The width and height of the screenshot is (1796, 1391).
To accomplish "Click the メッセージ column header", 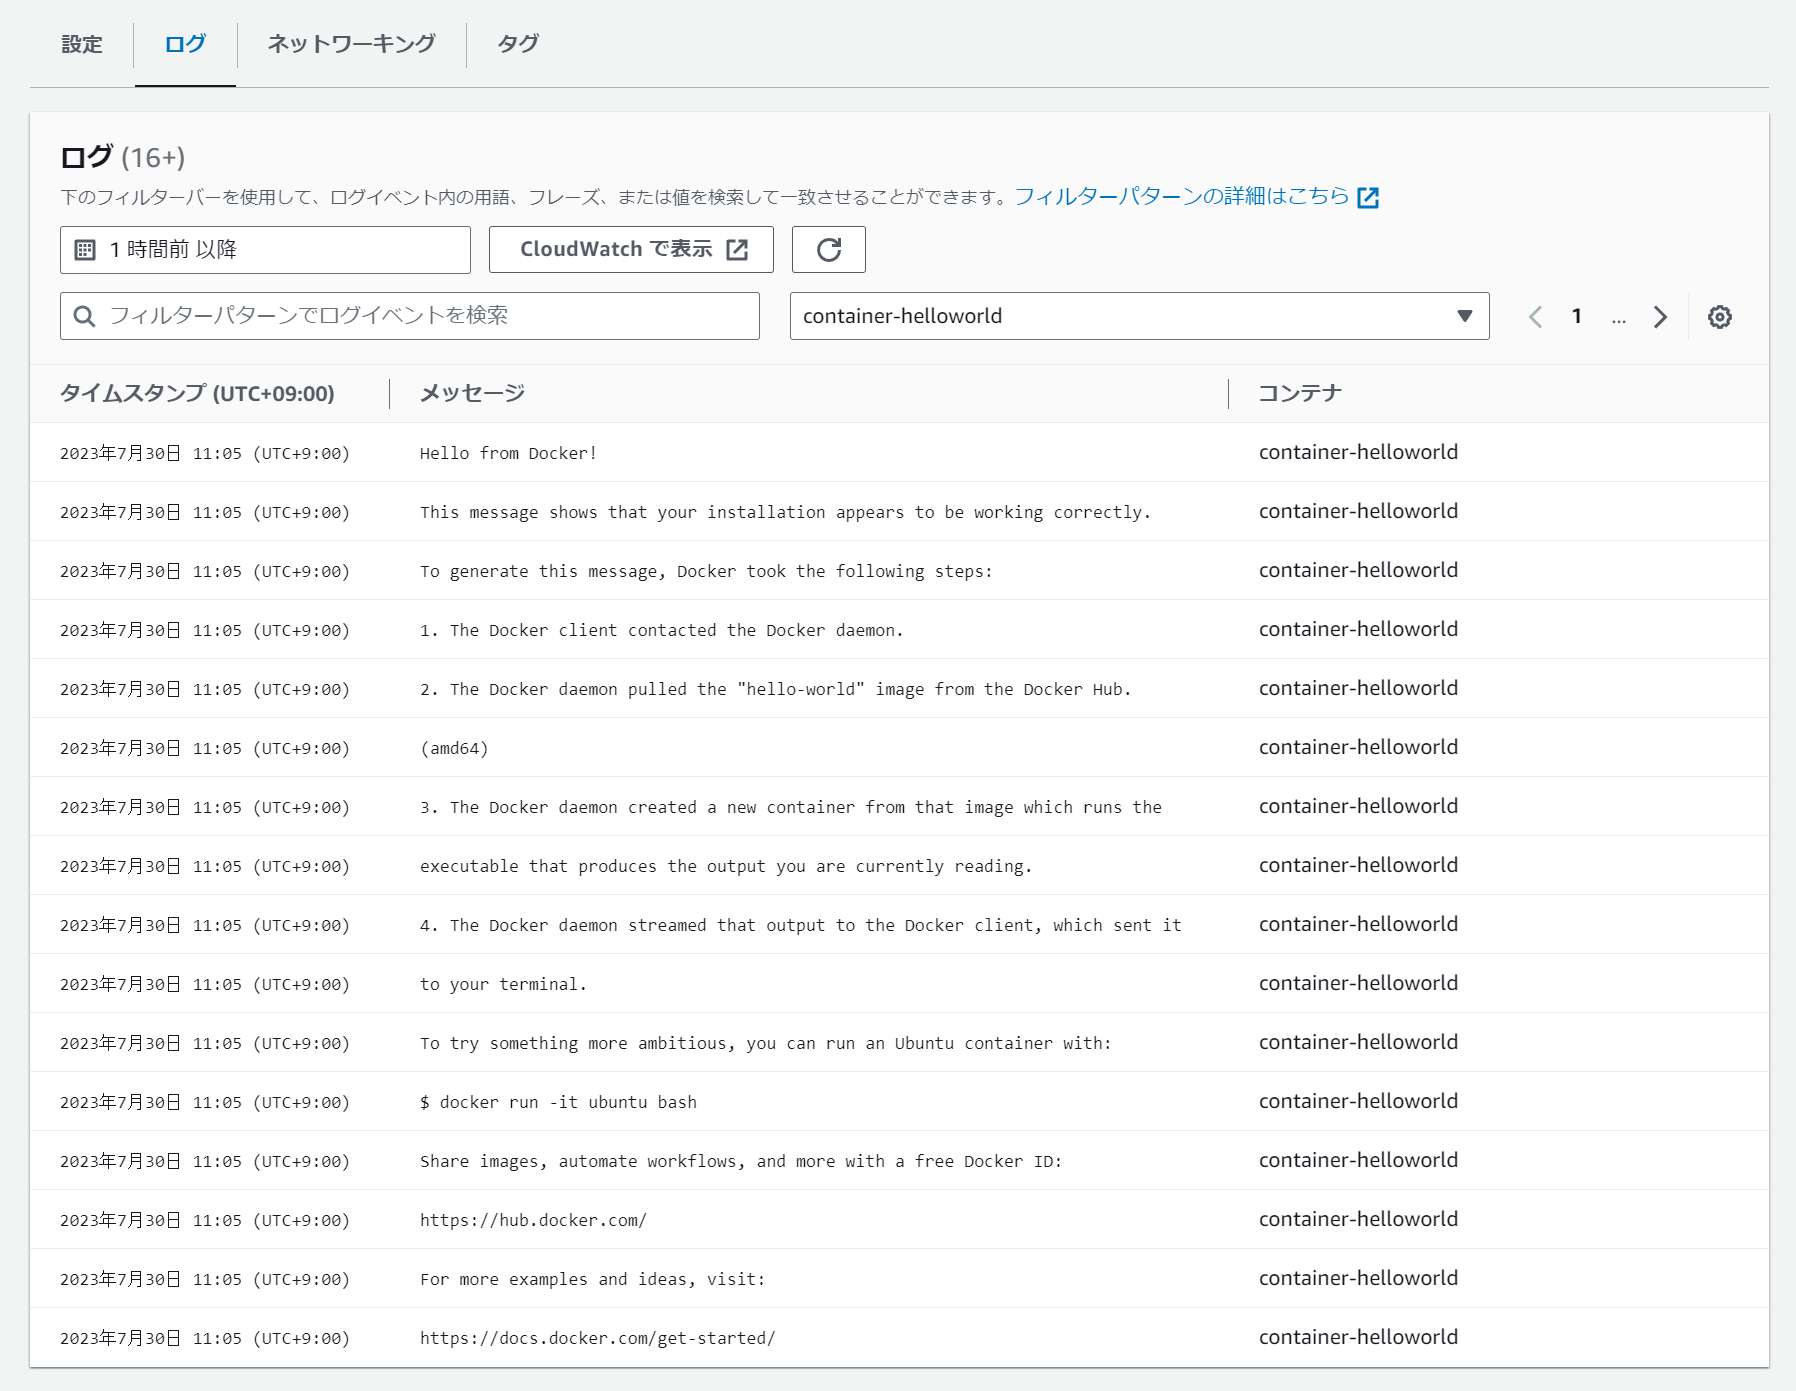I will (472, 394).
